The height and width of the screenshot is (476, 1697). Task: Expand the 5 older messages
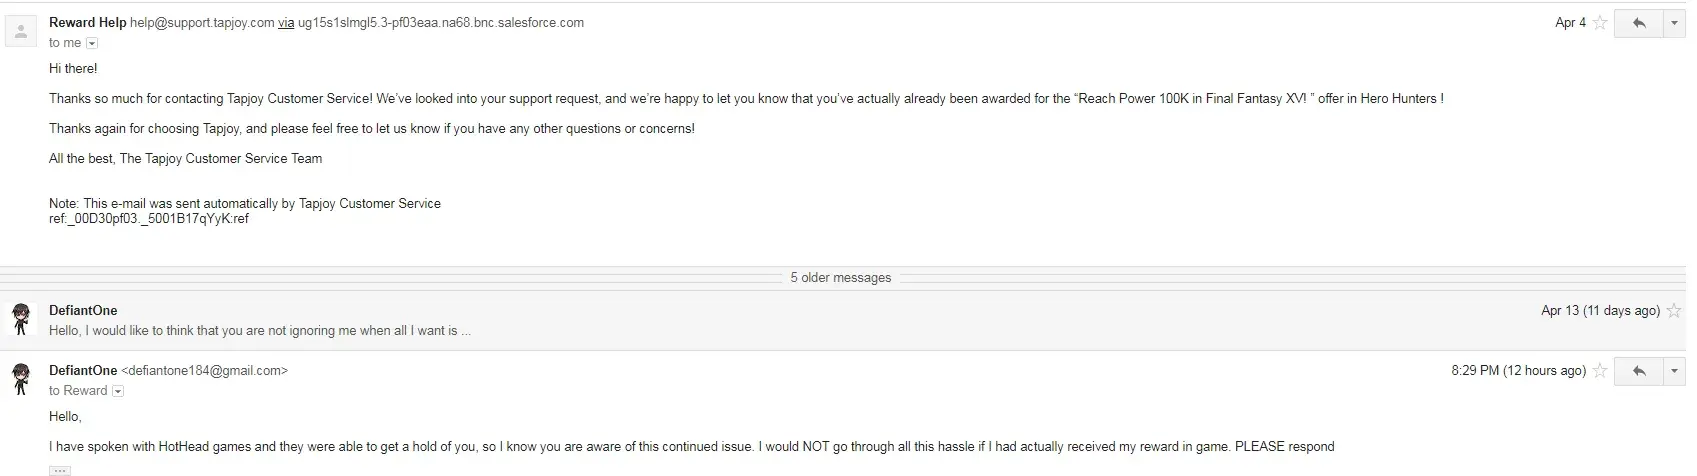(x=840, y=277)
